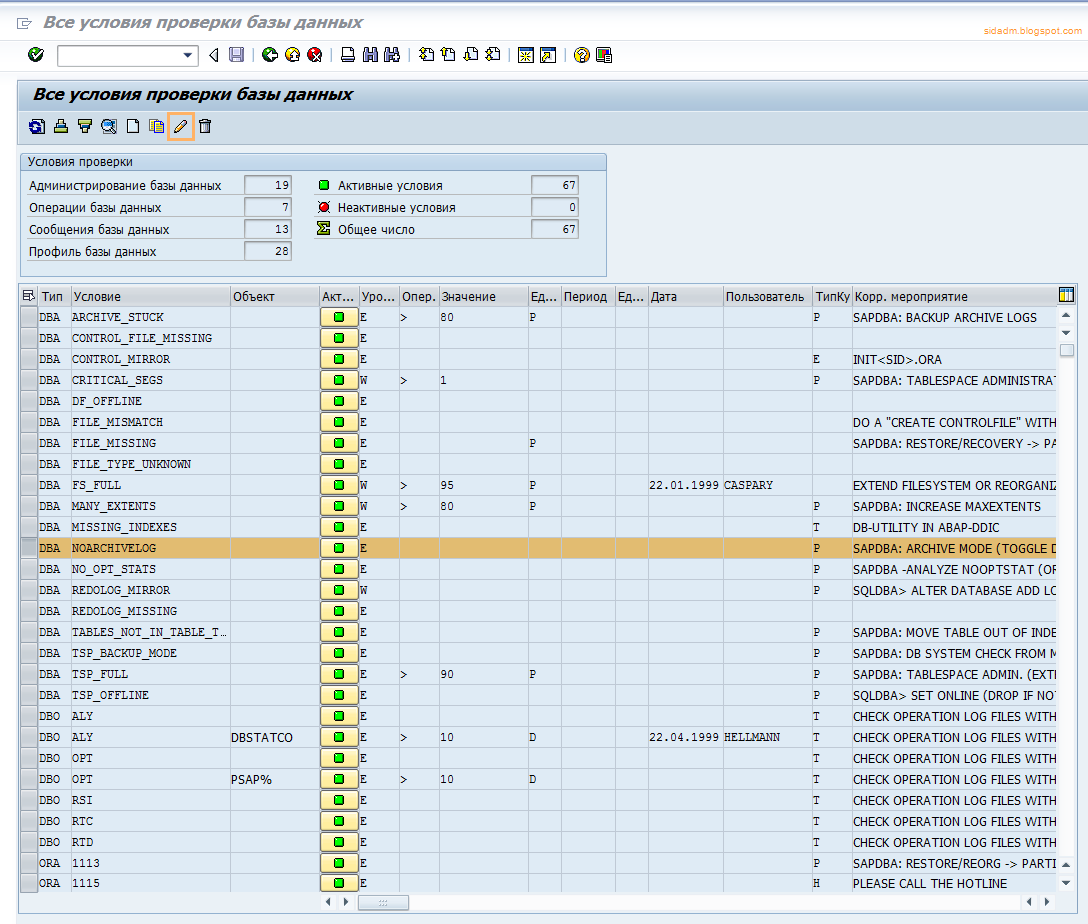Search conditions with the magnifier icon

(x=108, y=127)
